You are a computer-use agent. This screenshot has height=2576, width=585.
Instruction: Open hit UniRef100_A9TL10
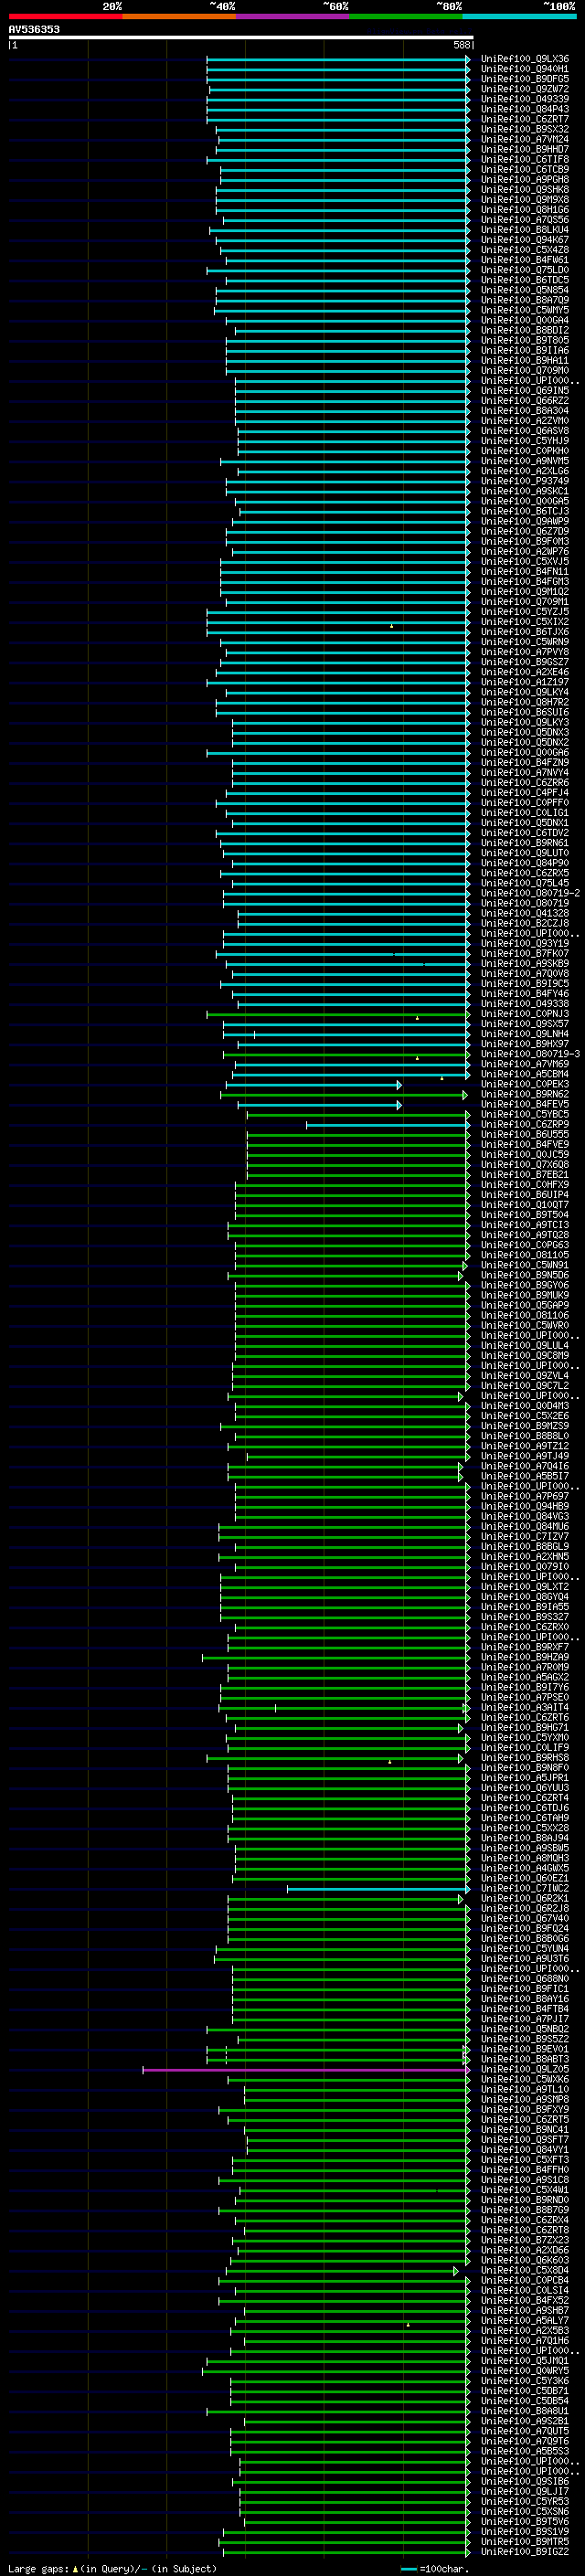tap(525, 2090)
